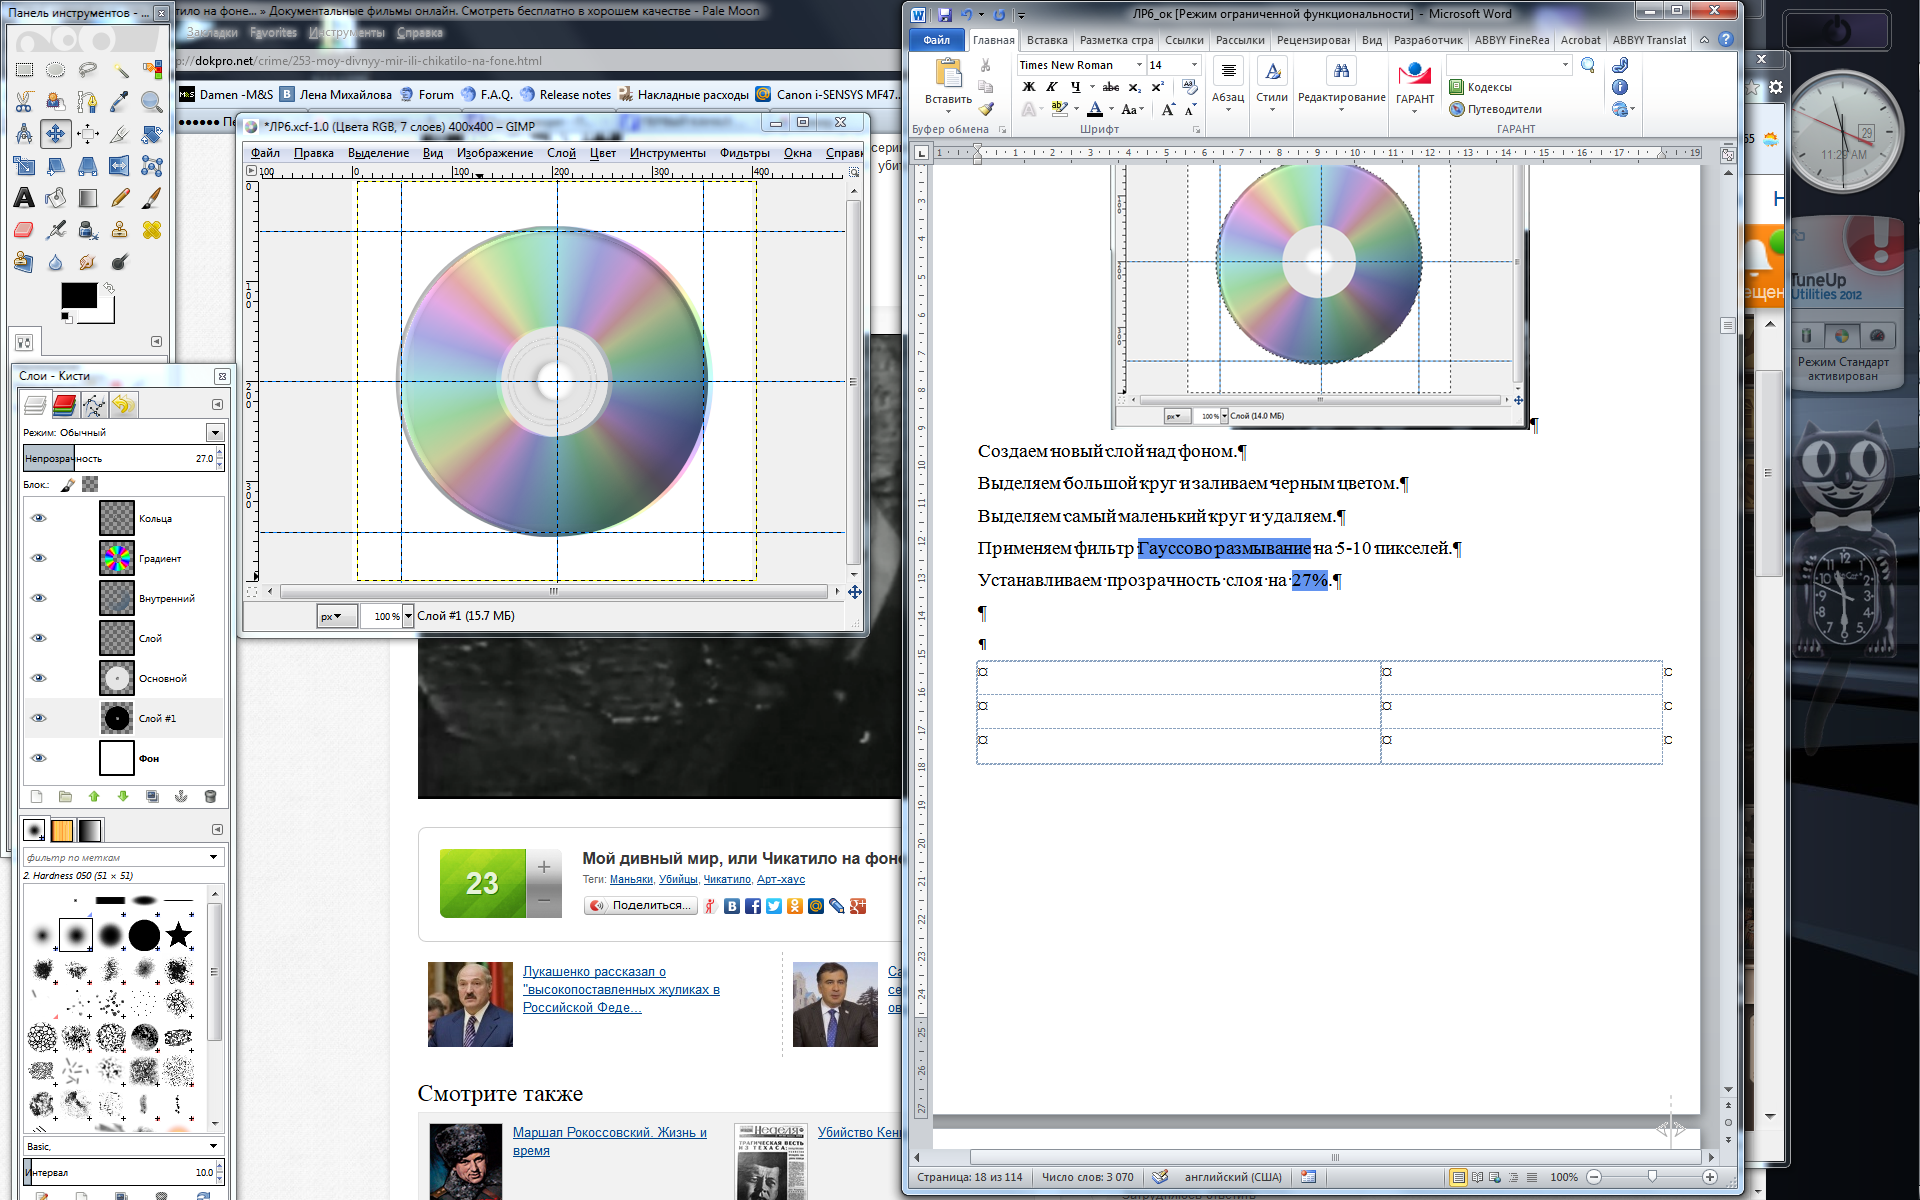This screenshot has height=1200, width=1920.
Task: Open the Слой menu in GIMP
Action: [x=561, y=153]
